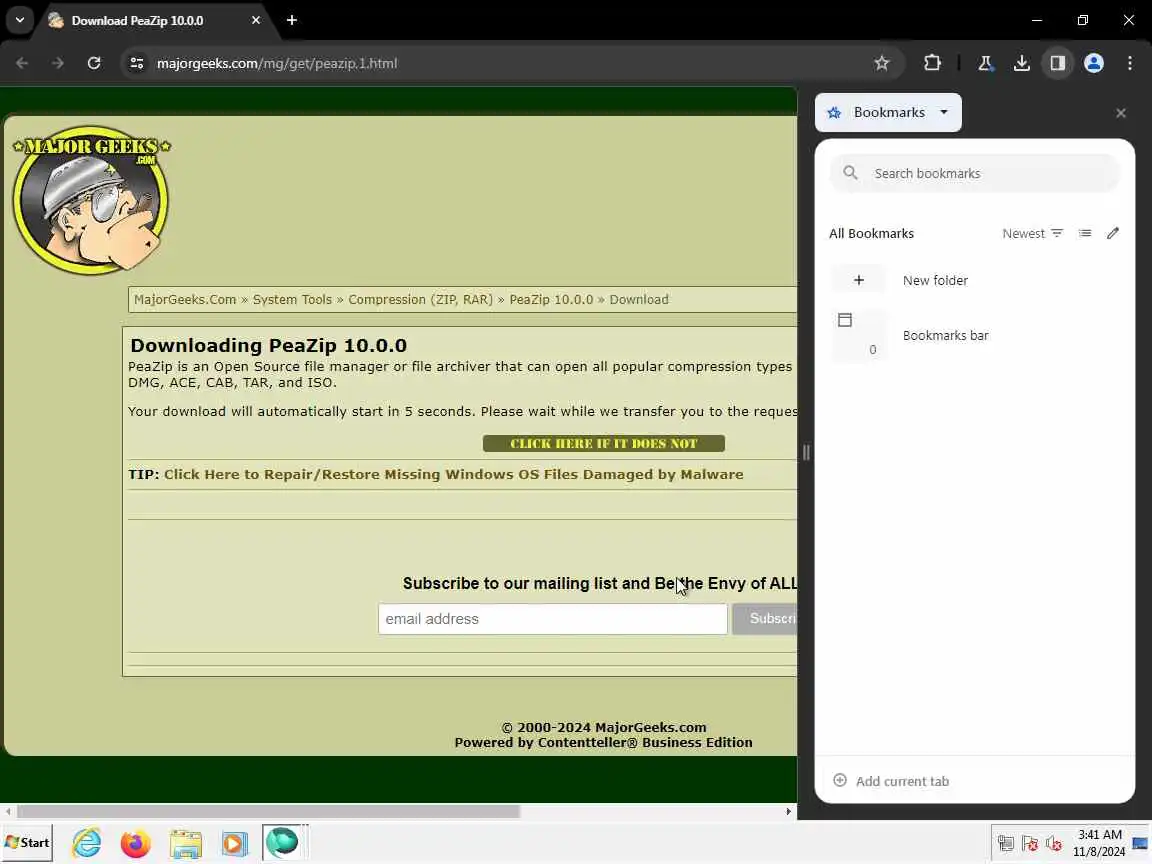Click the Show desktop button

(x=1141, y=843)
